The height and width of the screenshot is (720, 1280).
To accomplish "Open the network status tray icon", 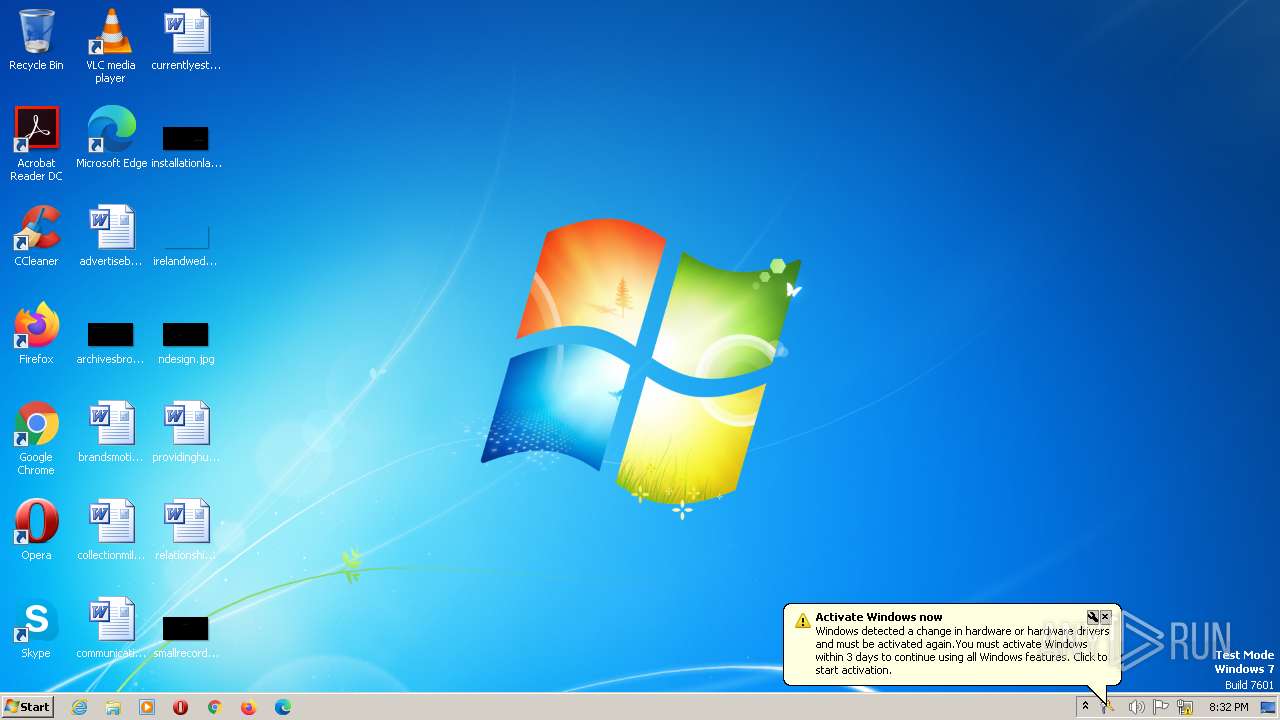I will [1185, 707].
